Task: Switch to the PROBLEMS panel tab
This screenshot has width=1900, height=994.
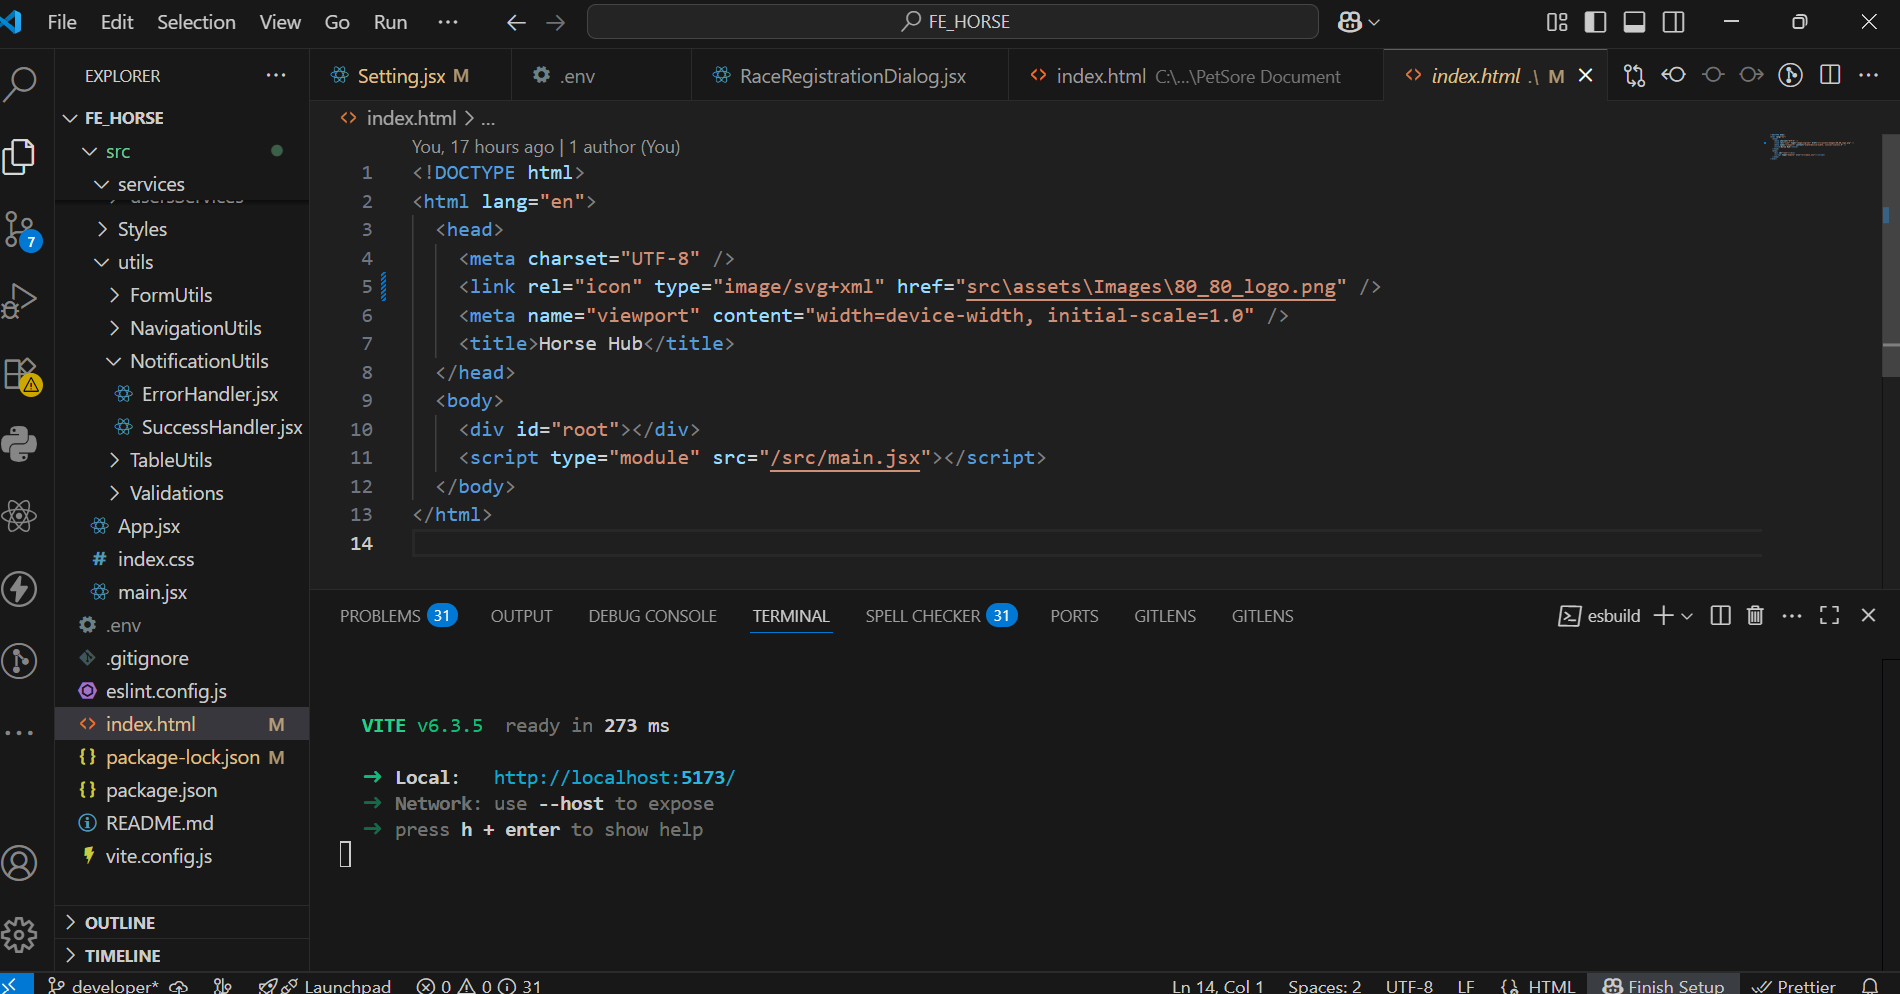Action: 380,616
